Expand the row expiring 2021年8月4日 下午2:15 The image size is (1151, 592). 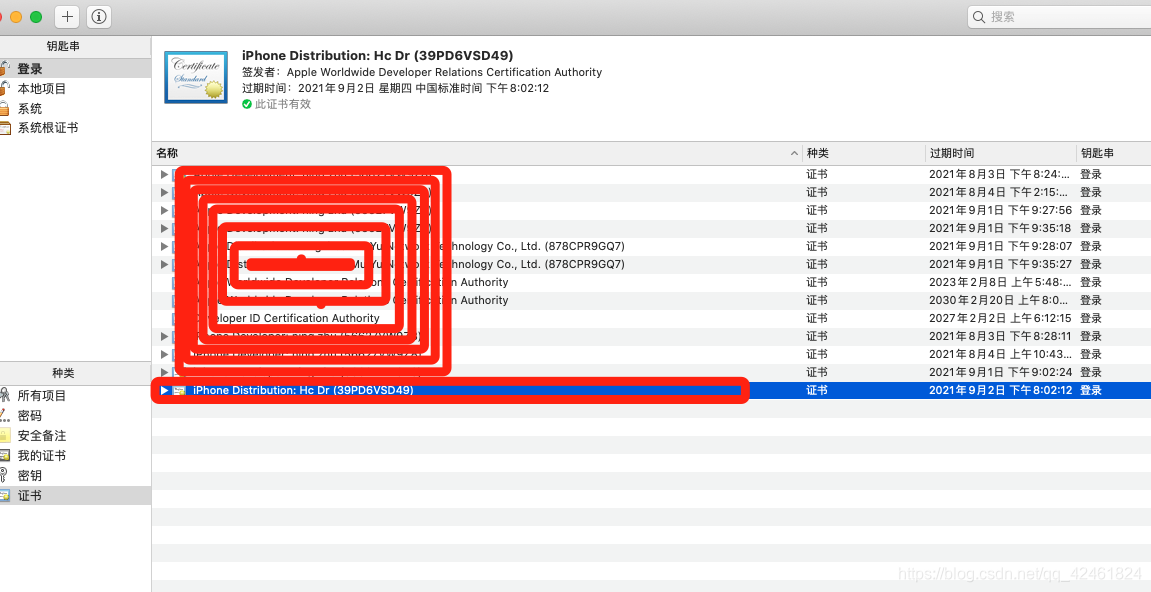(164, 192)
